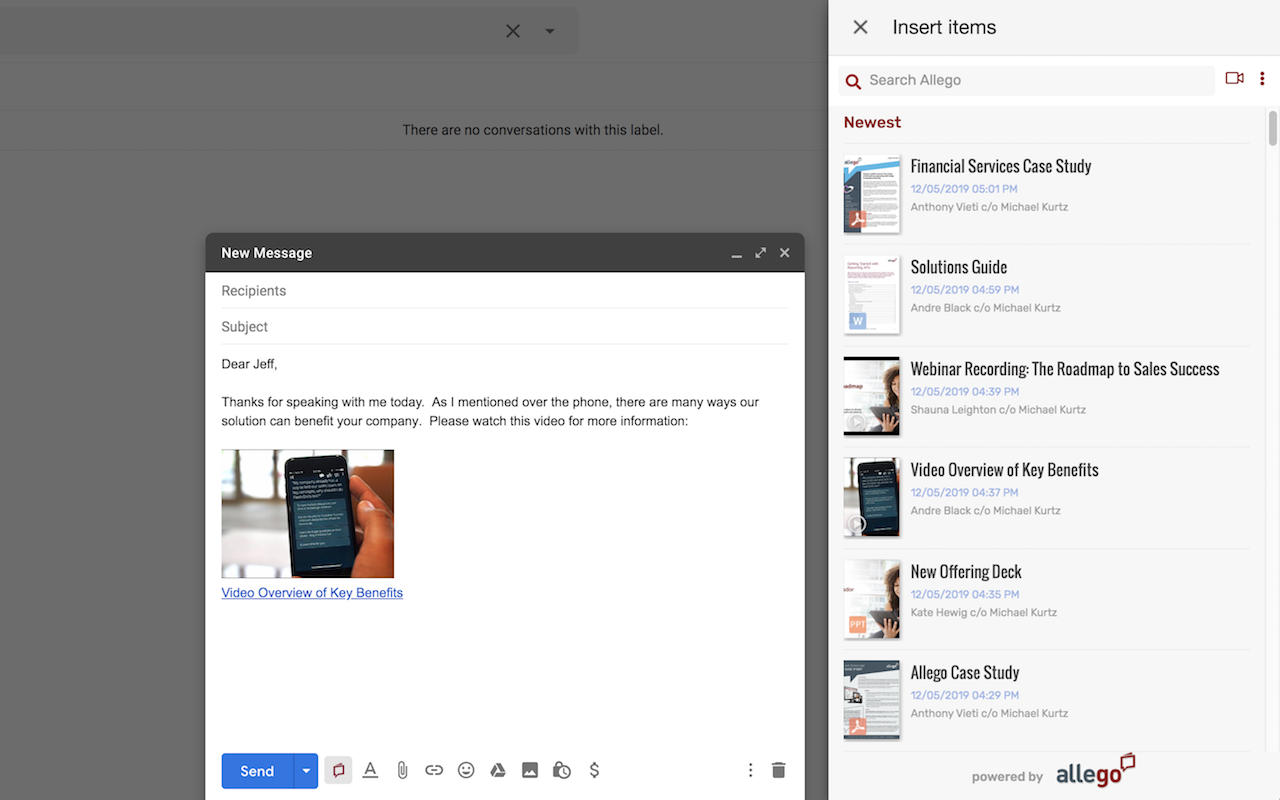1280x800 pixels.
Task: Close the Insert items panel
Action: tap(860, 27)
